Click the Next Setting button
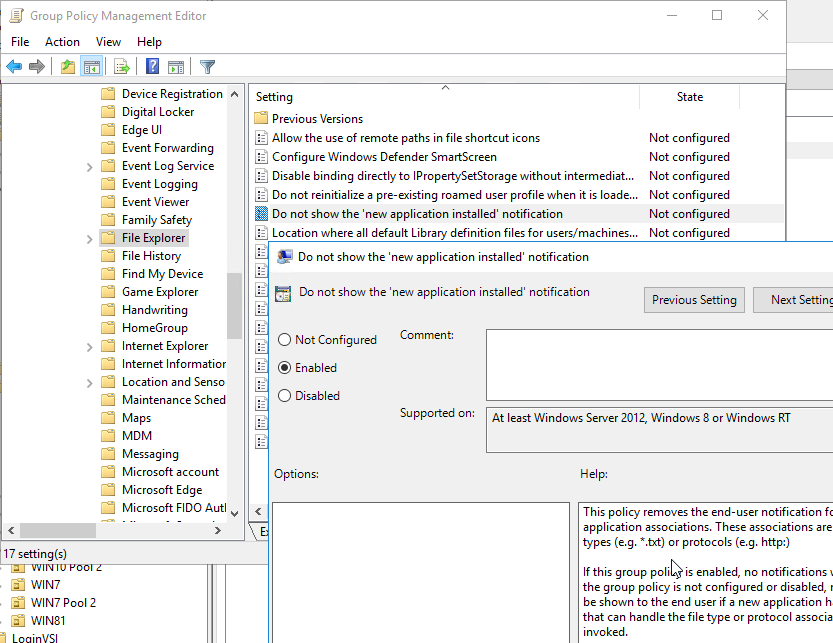This screenshot has width=833, height=643. (x=793, y=300)
